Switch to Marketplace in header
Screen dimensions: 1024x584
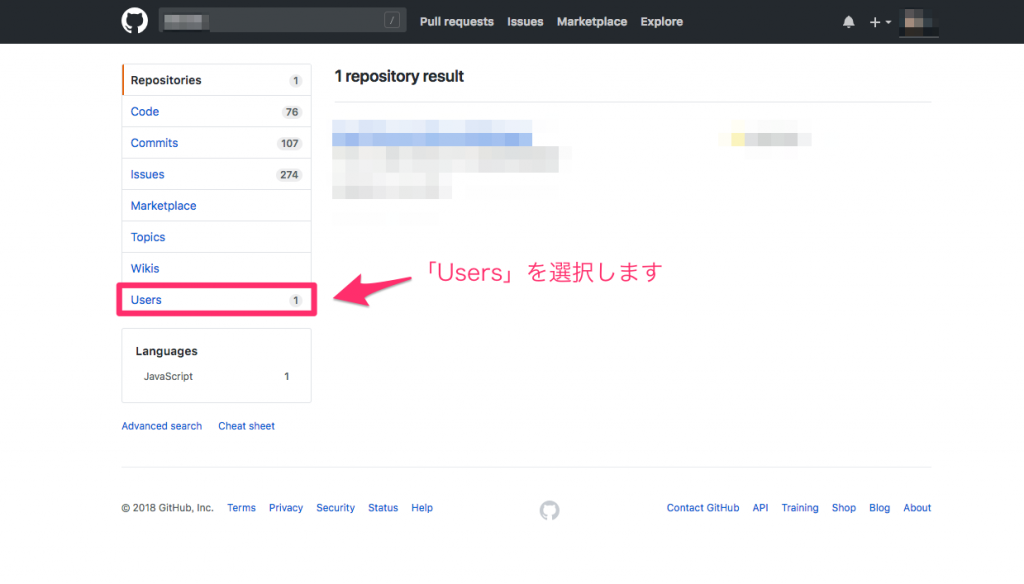(592, 21)
